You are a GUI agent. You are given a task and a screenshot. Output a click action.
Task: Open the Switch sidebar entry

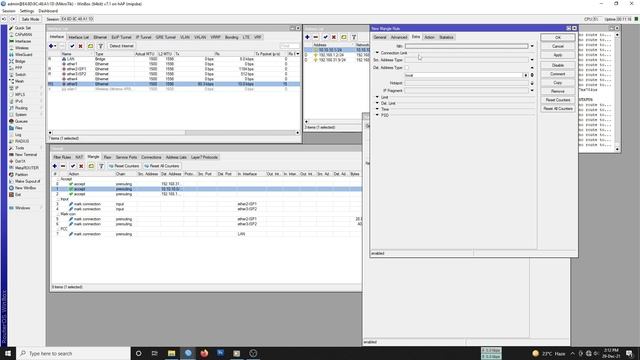pos(20,75)
